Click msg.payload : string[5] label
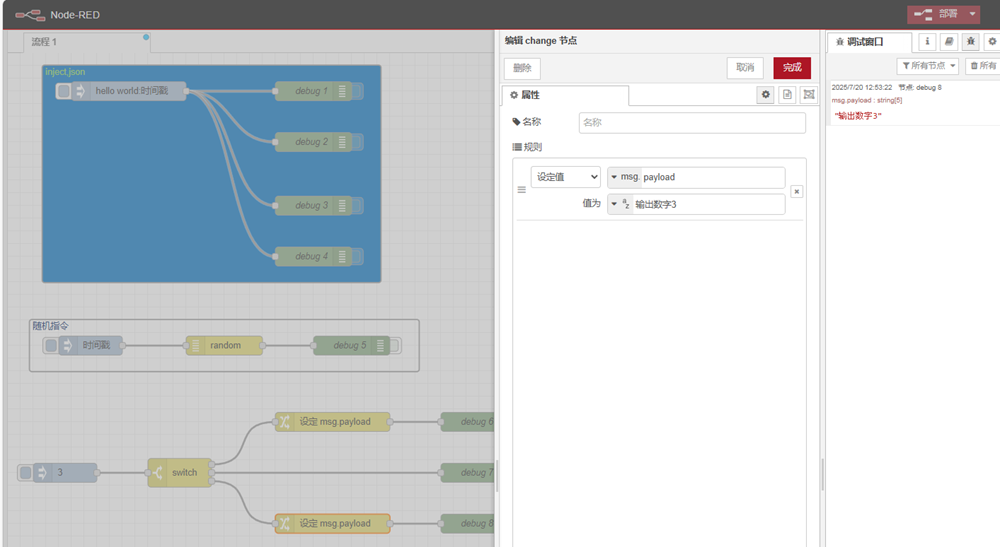The height and width of the screenshot is (547, 1000). tap(867, 100)
